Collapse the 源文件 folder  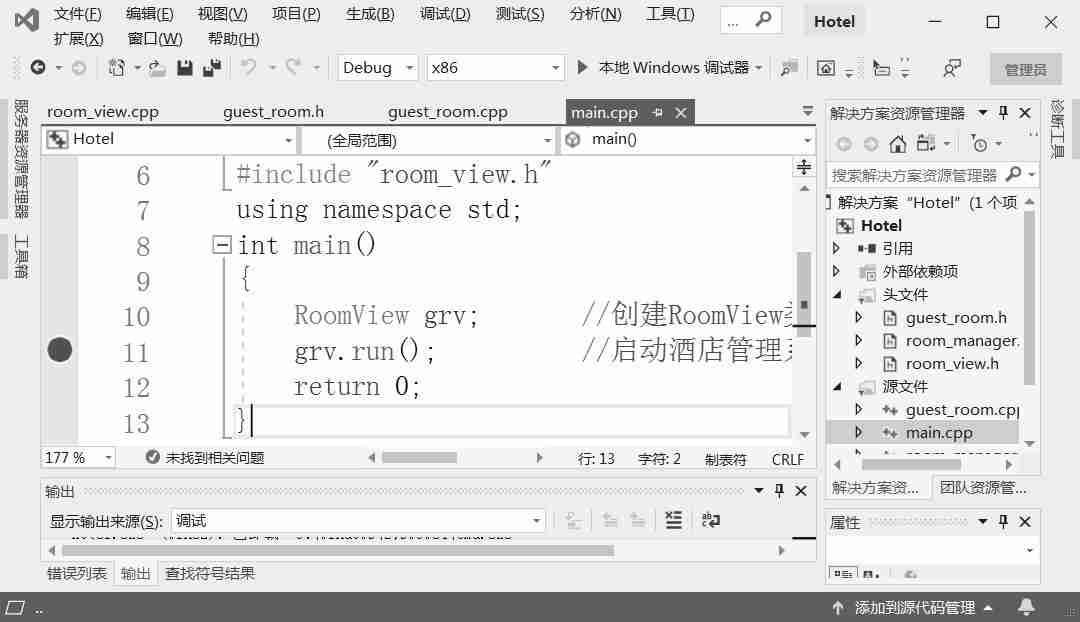click(837, 386)
